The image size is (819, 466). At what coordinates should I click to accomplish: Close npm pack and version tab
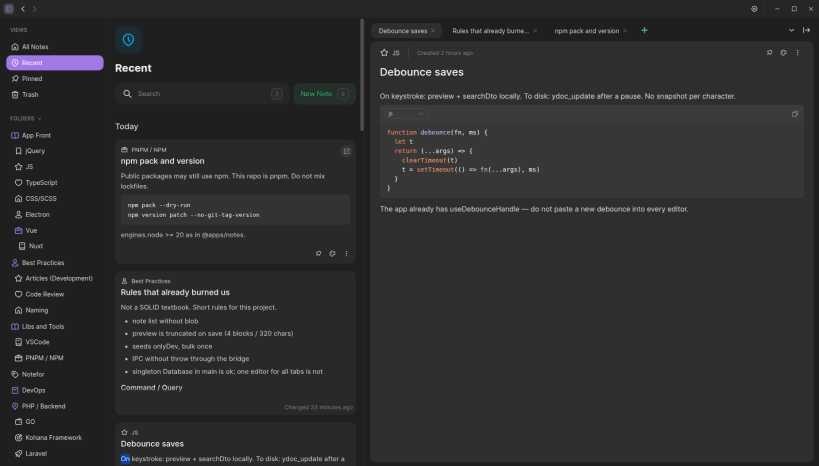(625, 31)
